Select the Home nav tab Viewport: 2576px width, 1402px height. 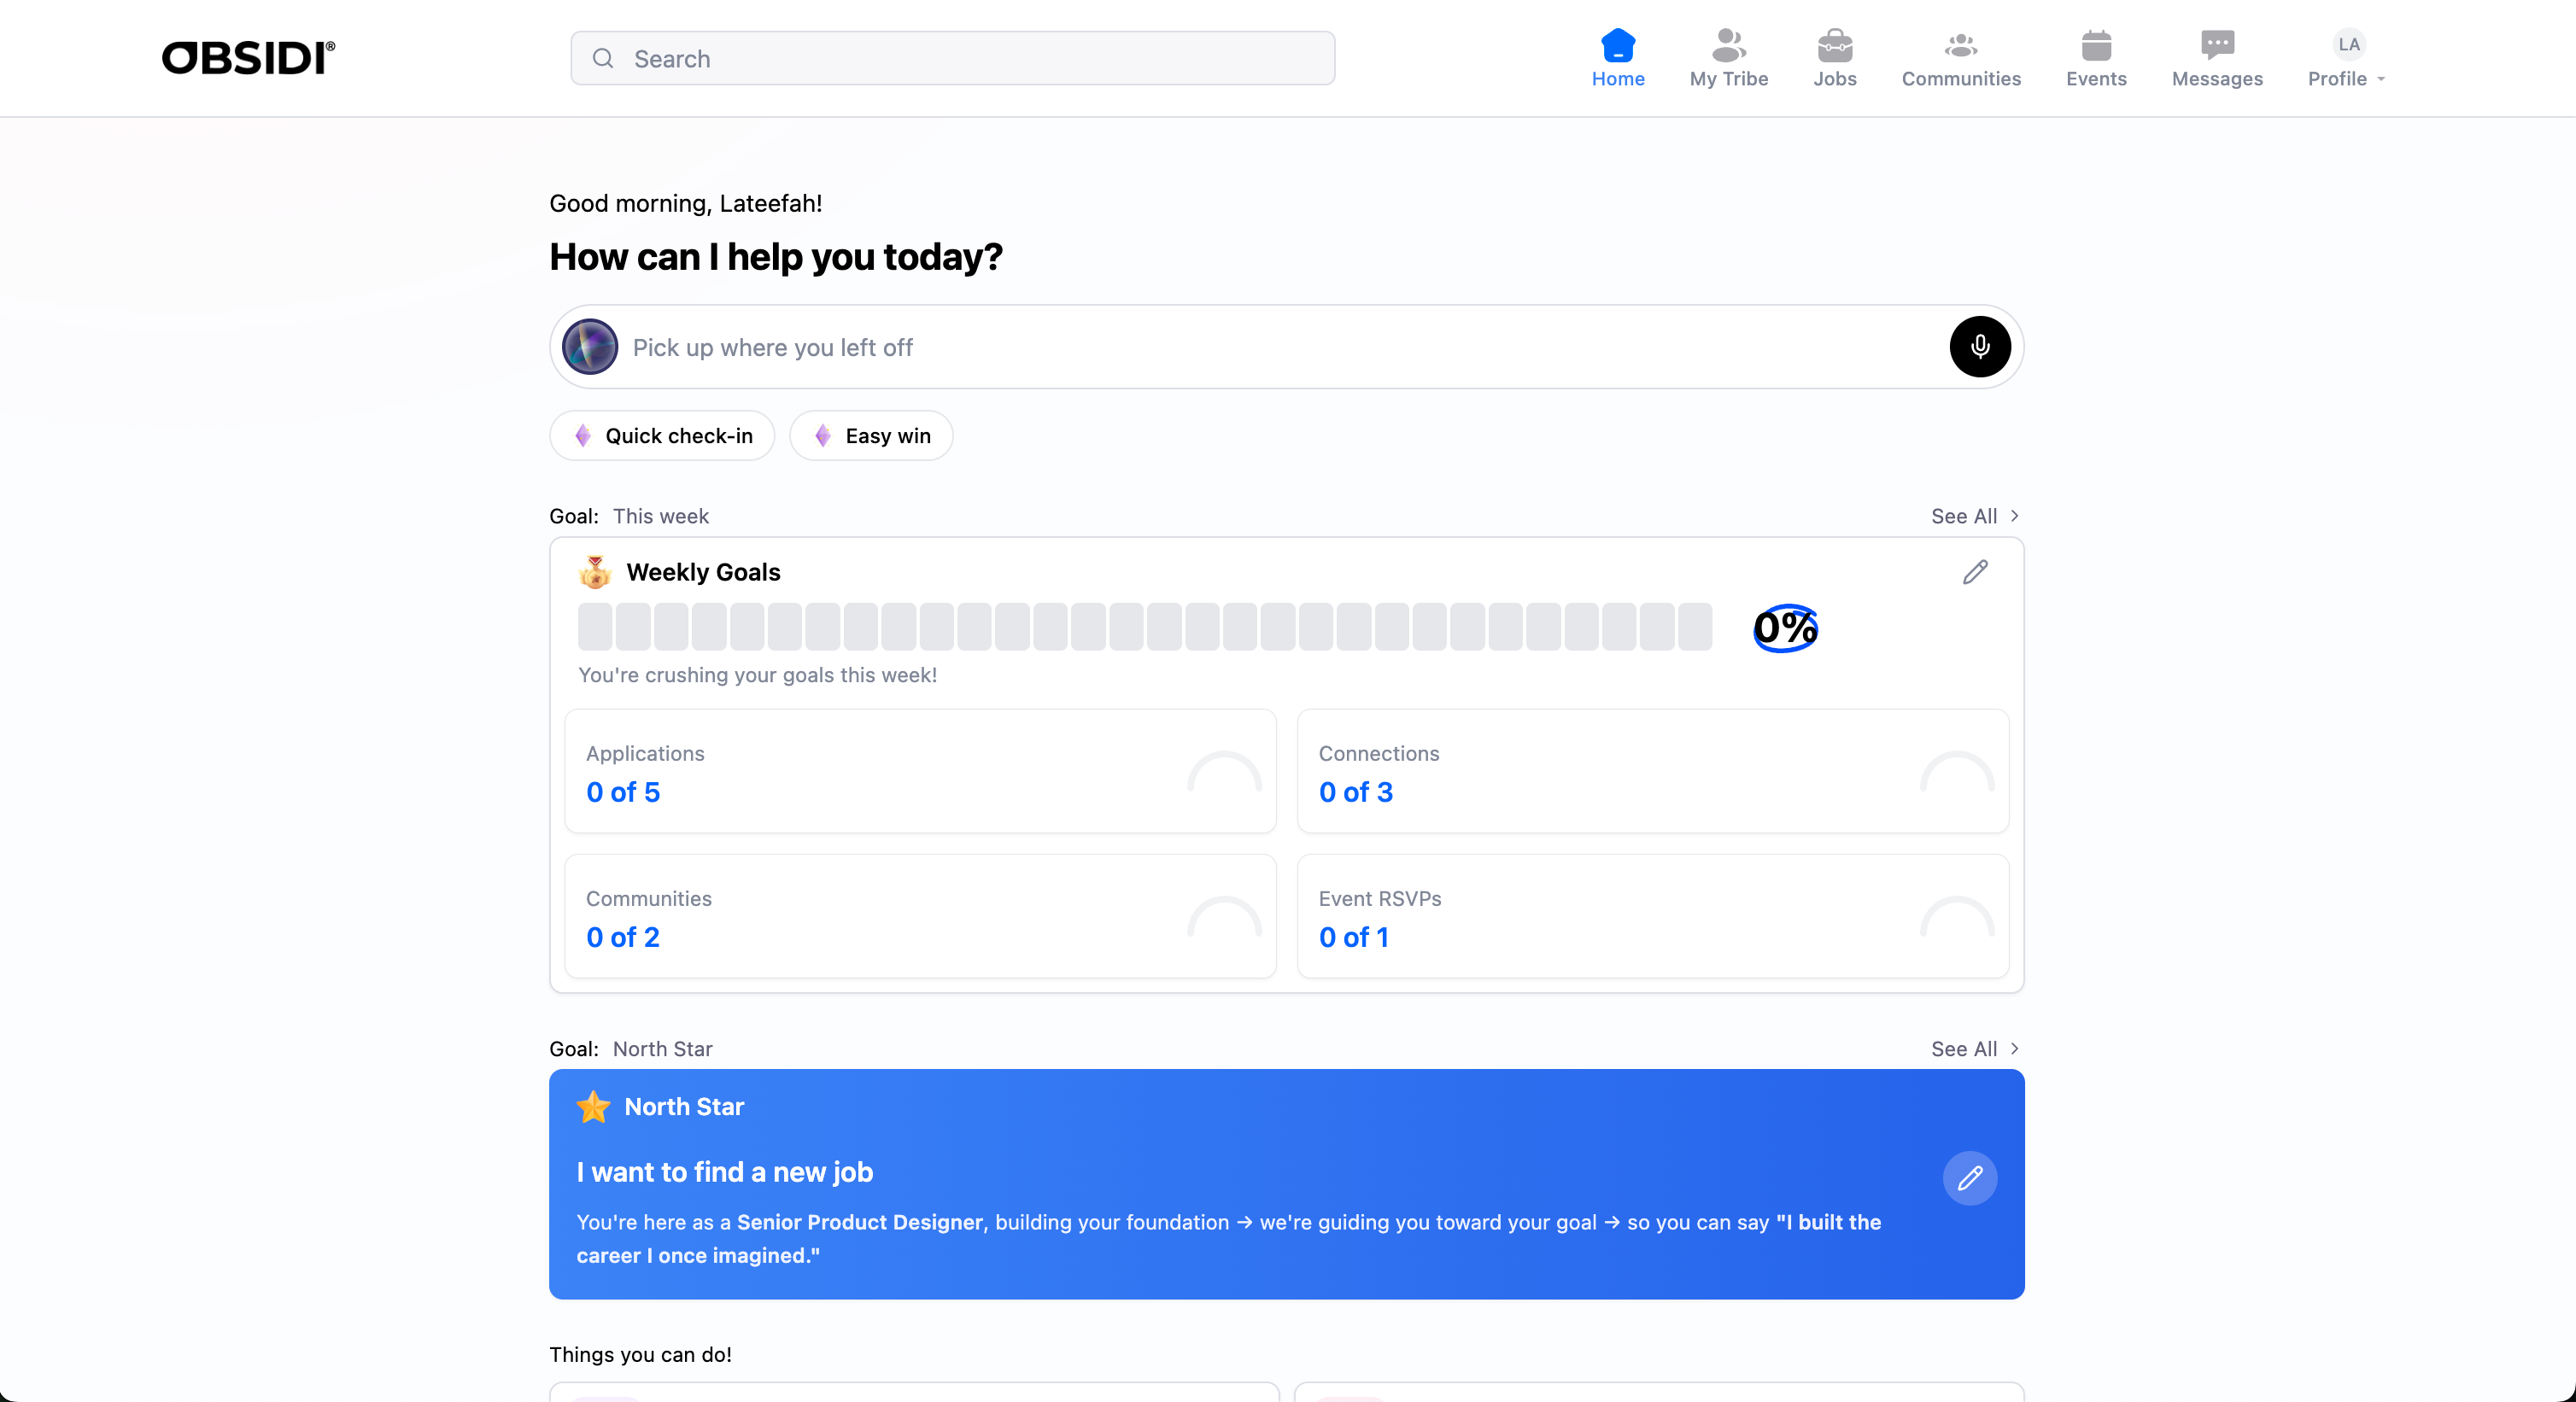(x=1617, y=58)
